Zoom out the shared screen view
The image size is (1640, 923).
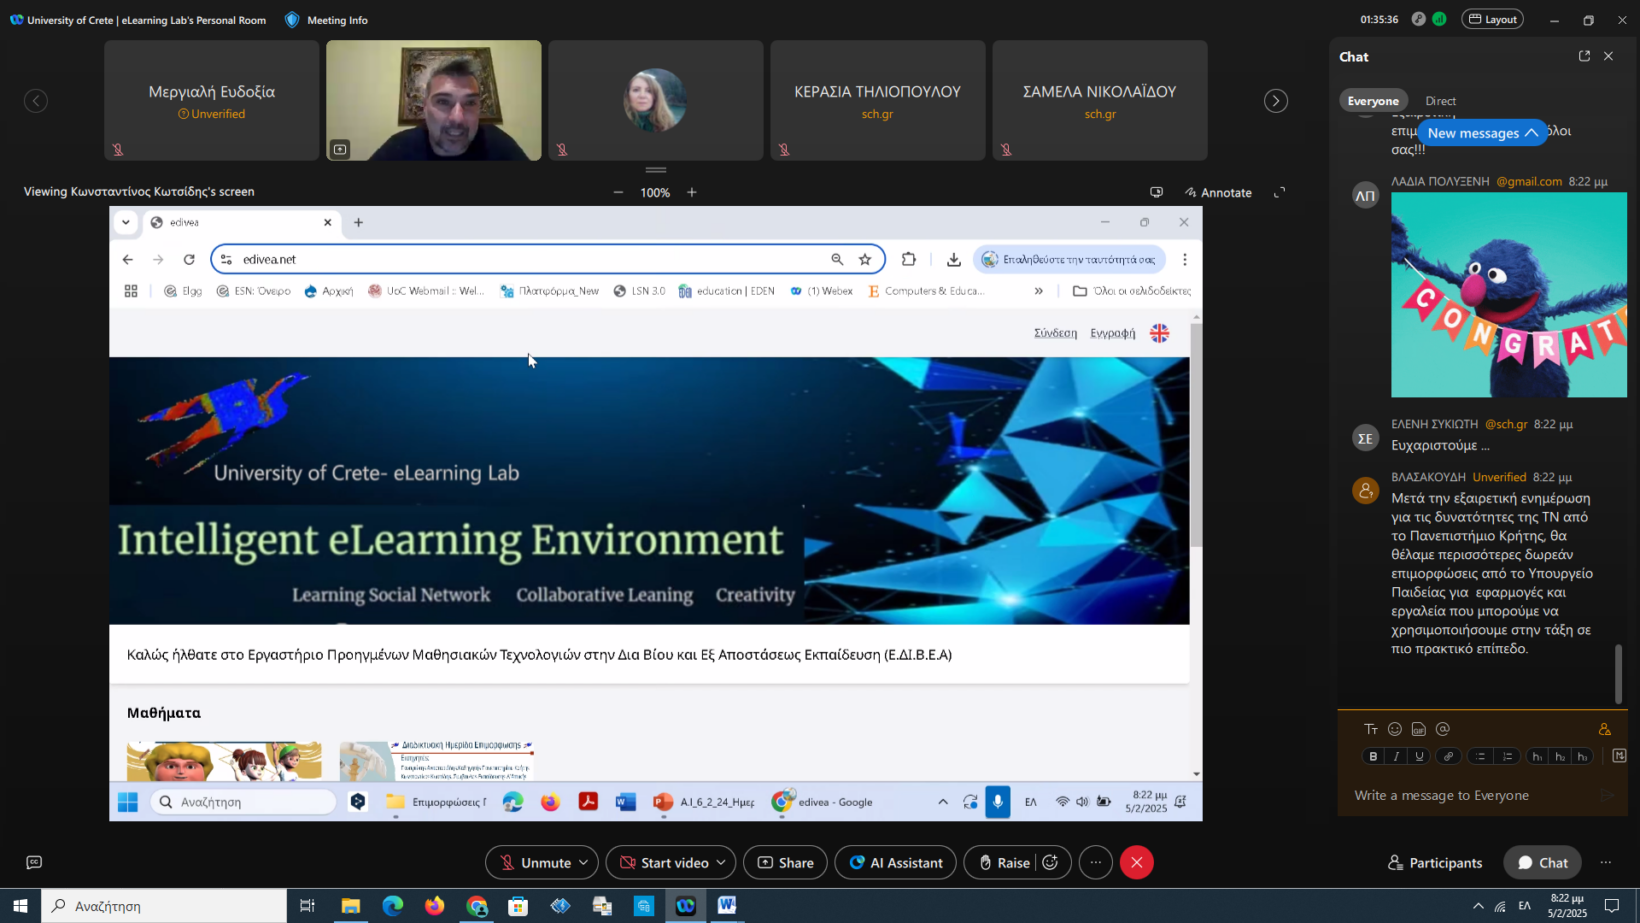point(618,192)
